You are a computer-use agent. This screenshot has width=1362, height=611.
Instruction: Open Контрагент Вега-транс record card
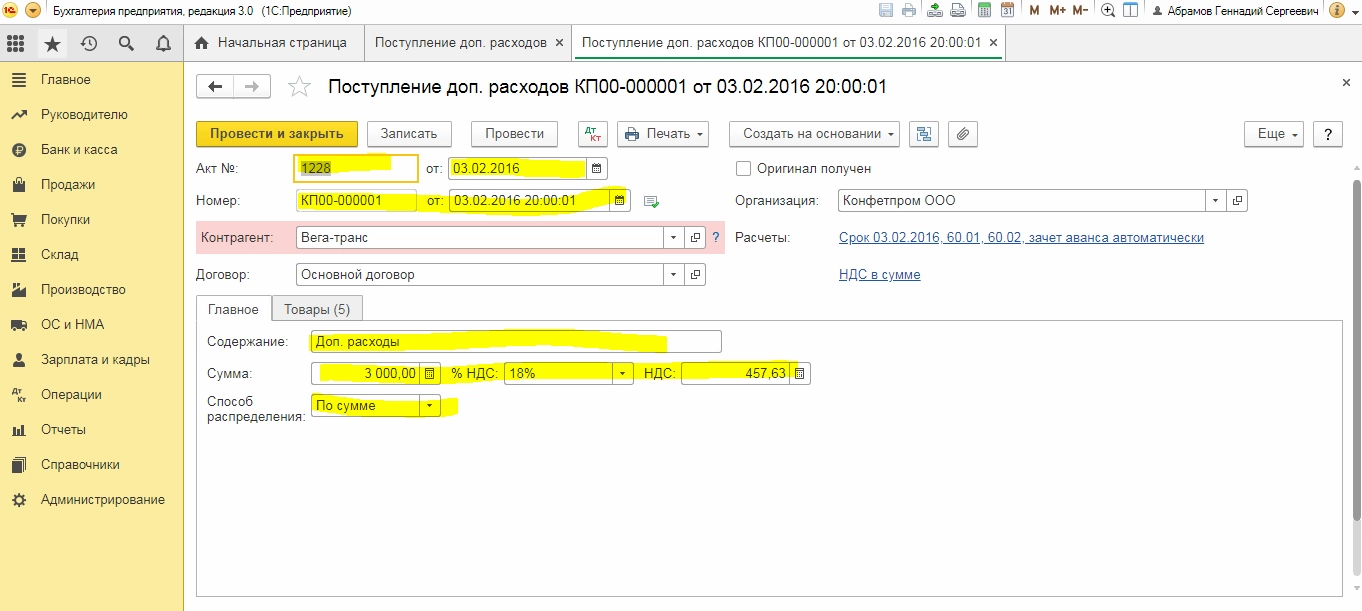point(696,238)
